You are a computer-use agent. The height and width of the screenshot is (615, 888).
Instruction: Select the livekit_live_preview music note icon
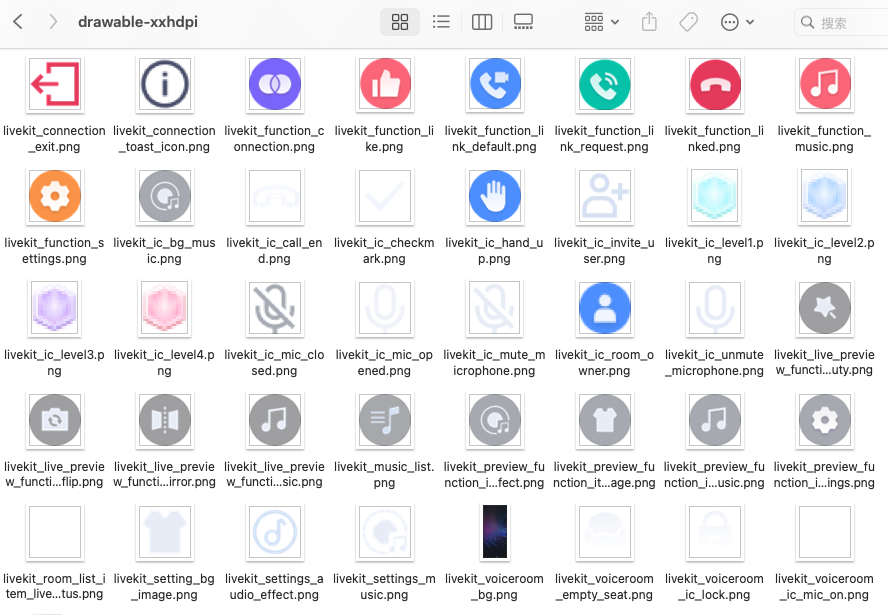(x=275, y=420)
